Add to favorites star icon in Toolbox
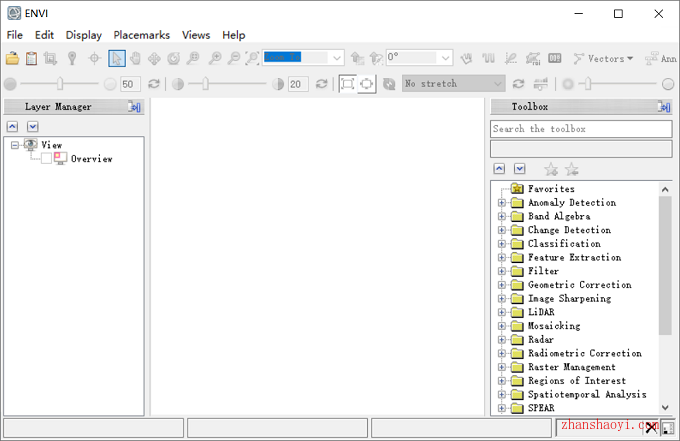This screenshot has width=680, height=441. pos(551,169)
